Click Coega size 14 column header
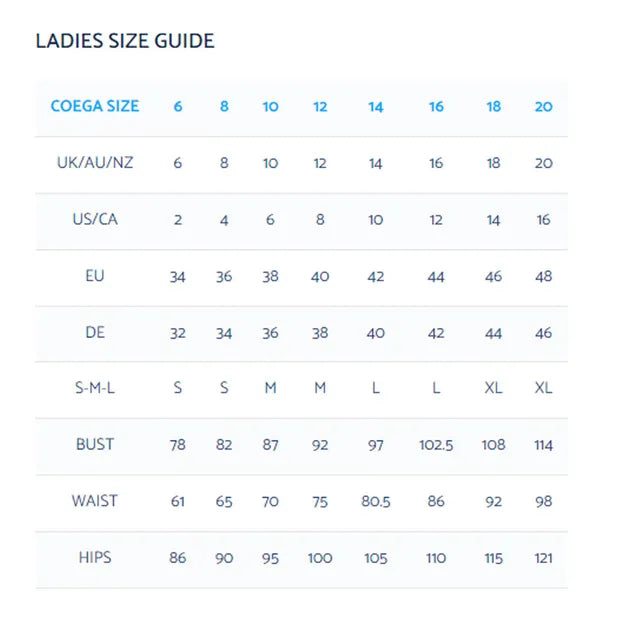Viewport: 640px width, 640px height. pos(376,107)
